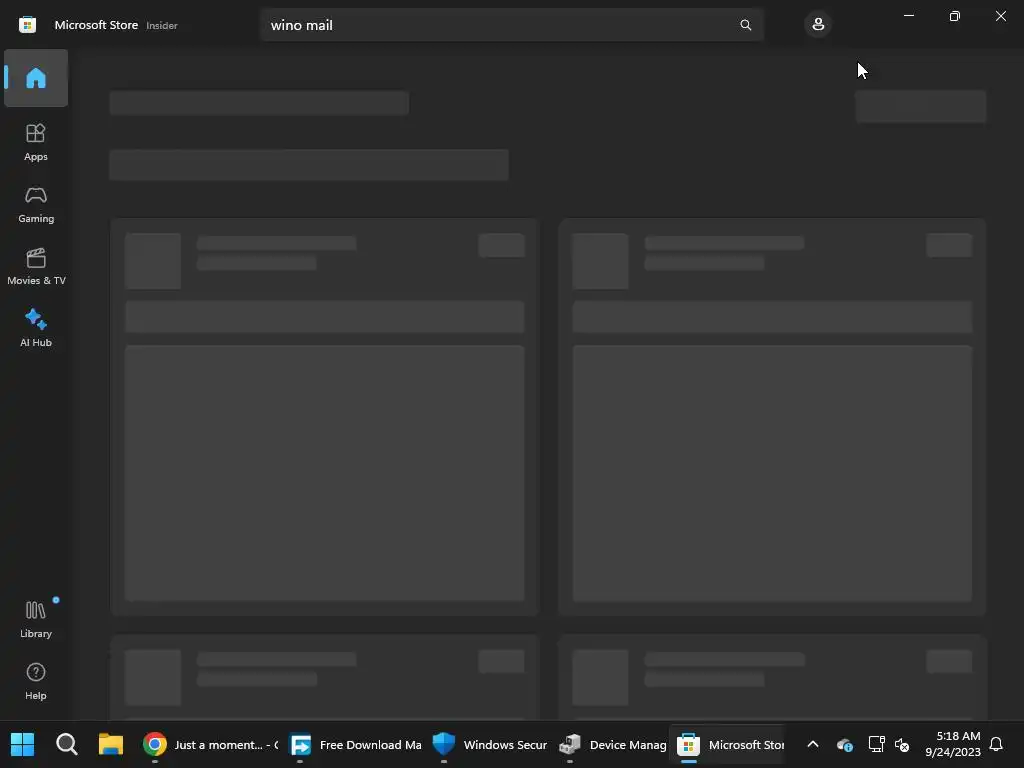Click the Microsoft Store taskbar button

click(729, 744)
